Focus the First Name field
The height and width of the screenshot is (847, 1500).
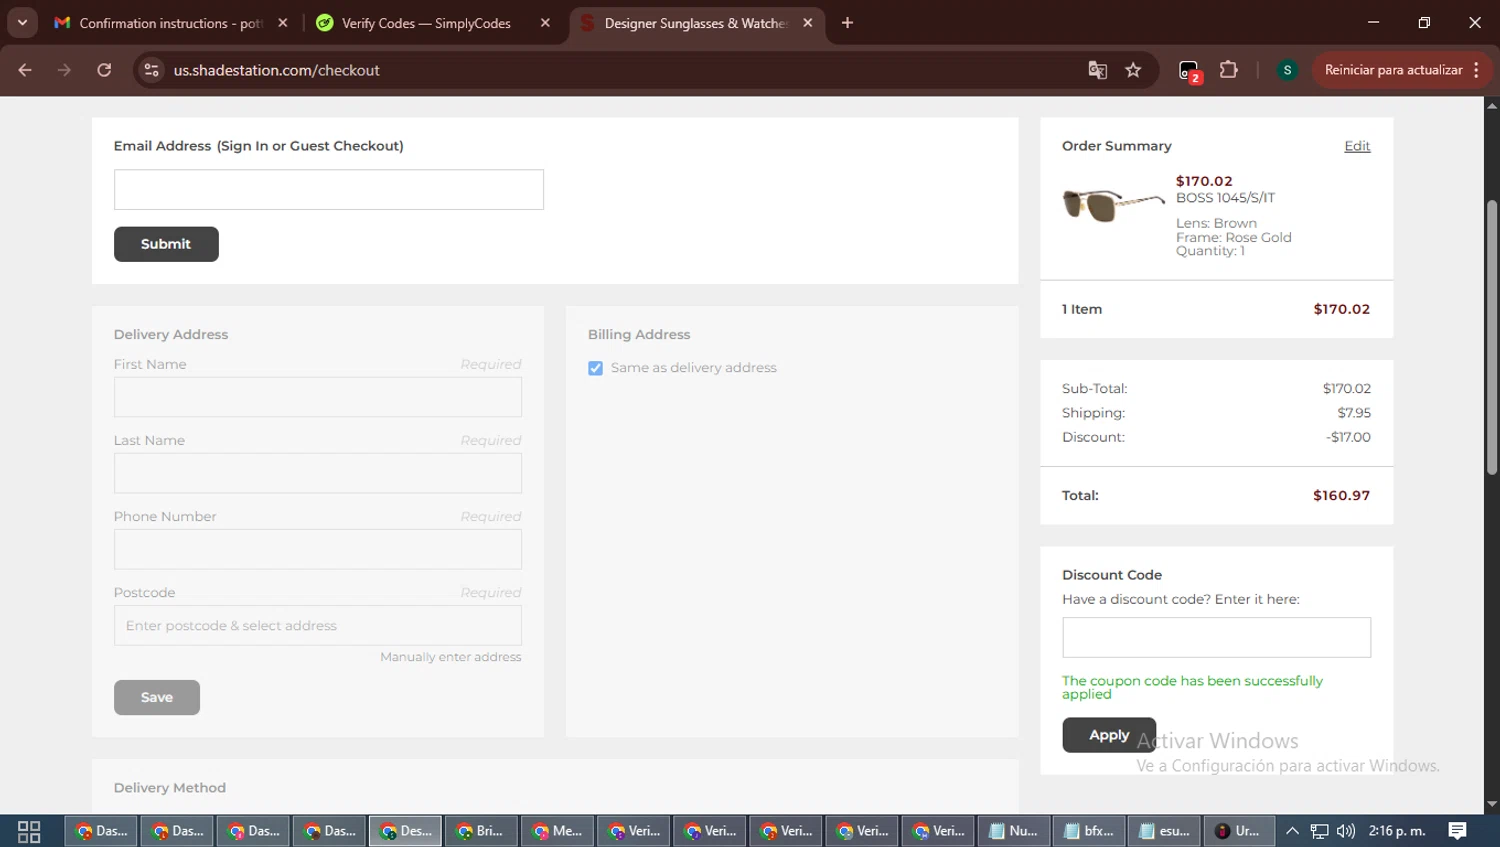[318, 397]
